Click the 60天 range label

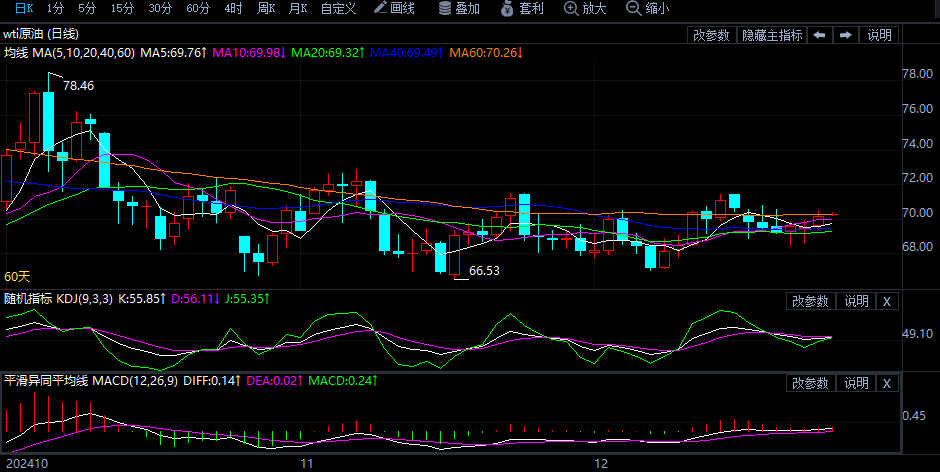click(x=18, y=276)
